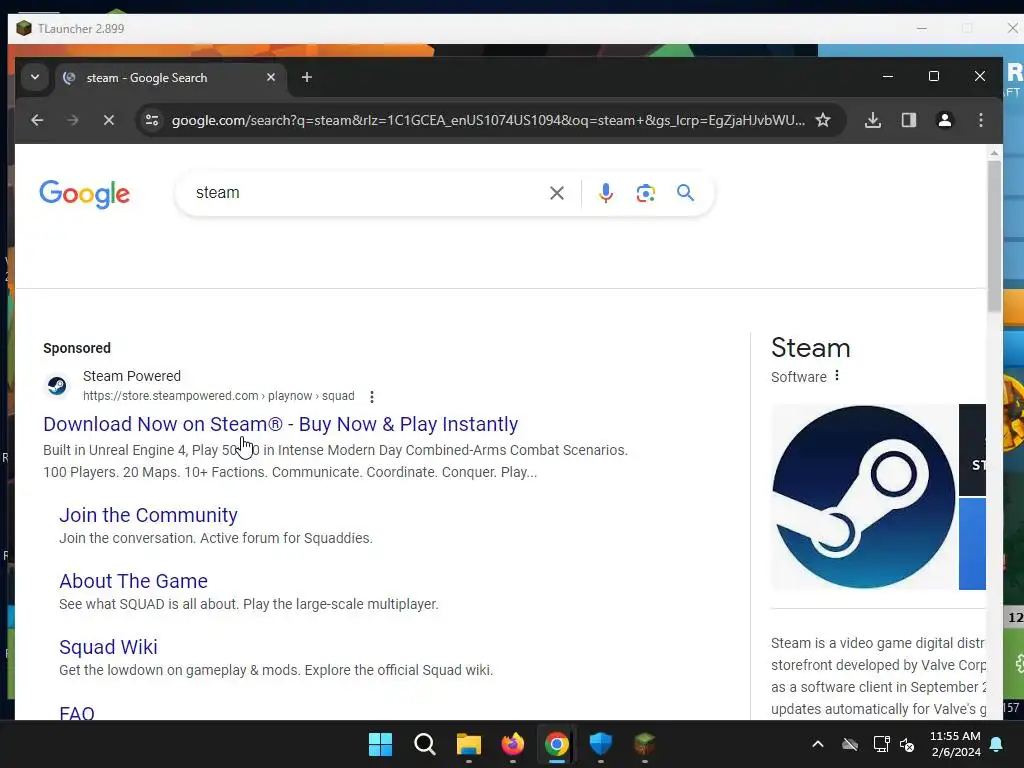This screenshot has height=768, width=1024.
Task: Click the page vertical scrollbar
Action: [994, 237]
